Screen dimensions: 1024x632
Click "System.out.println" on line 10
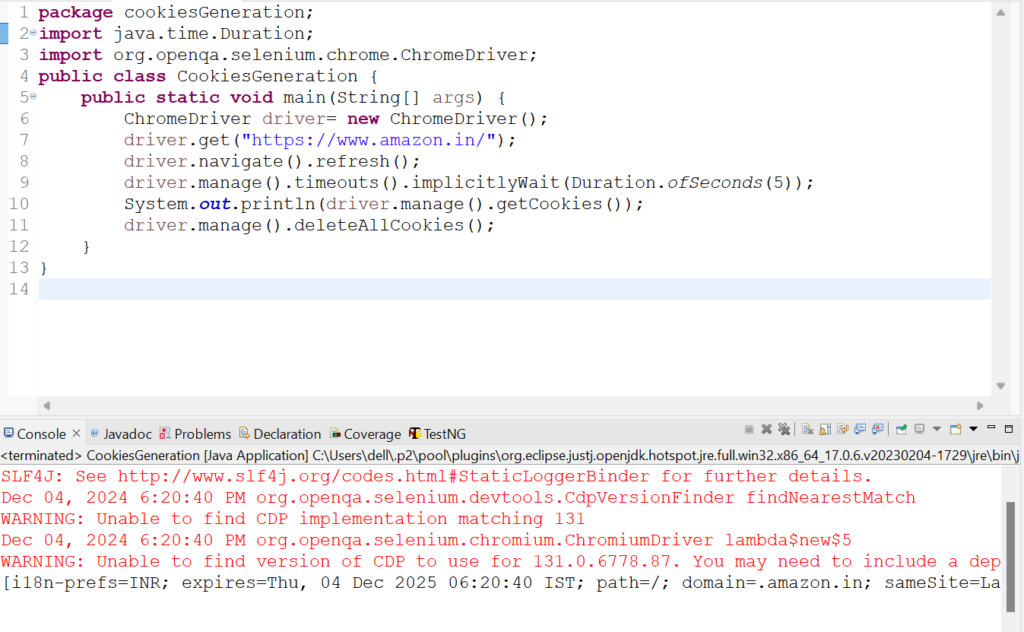(219, 204)
